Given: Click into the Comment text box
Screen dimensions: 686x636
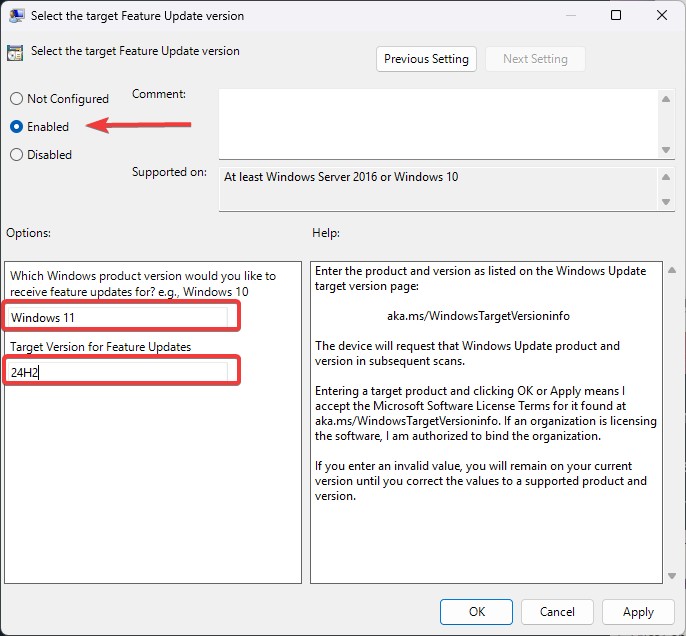Looking at the screenshot, I should [438, 124].
